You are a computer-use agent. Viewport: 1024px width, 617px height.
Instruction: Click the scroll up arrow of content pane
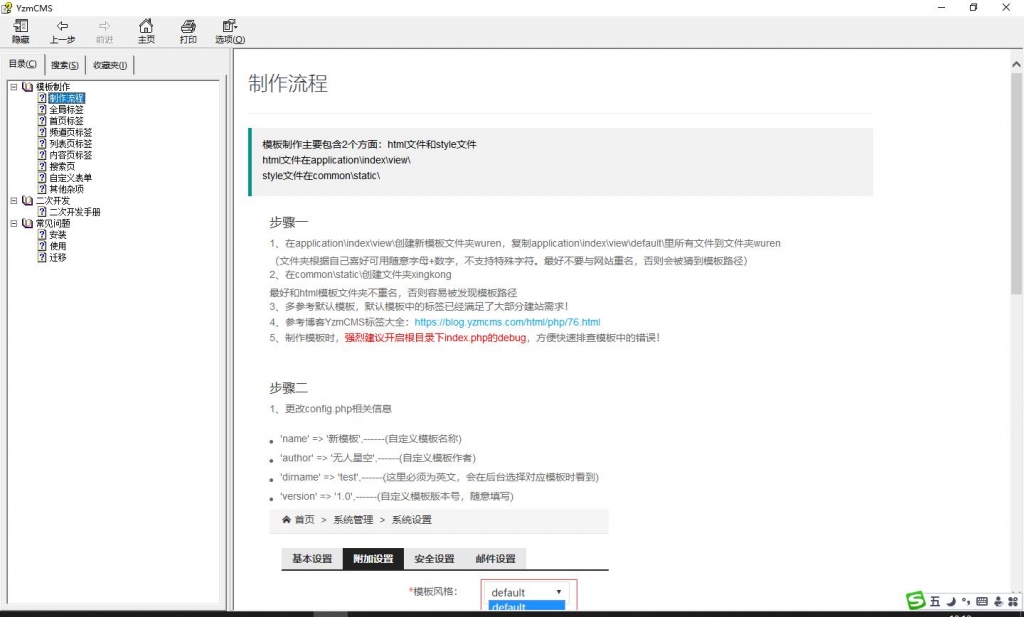[x=1016, y=64]
